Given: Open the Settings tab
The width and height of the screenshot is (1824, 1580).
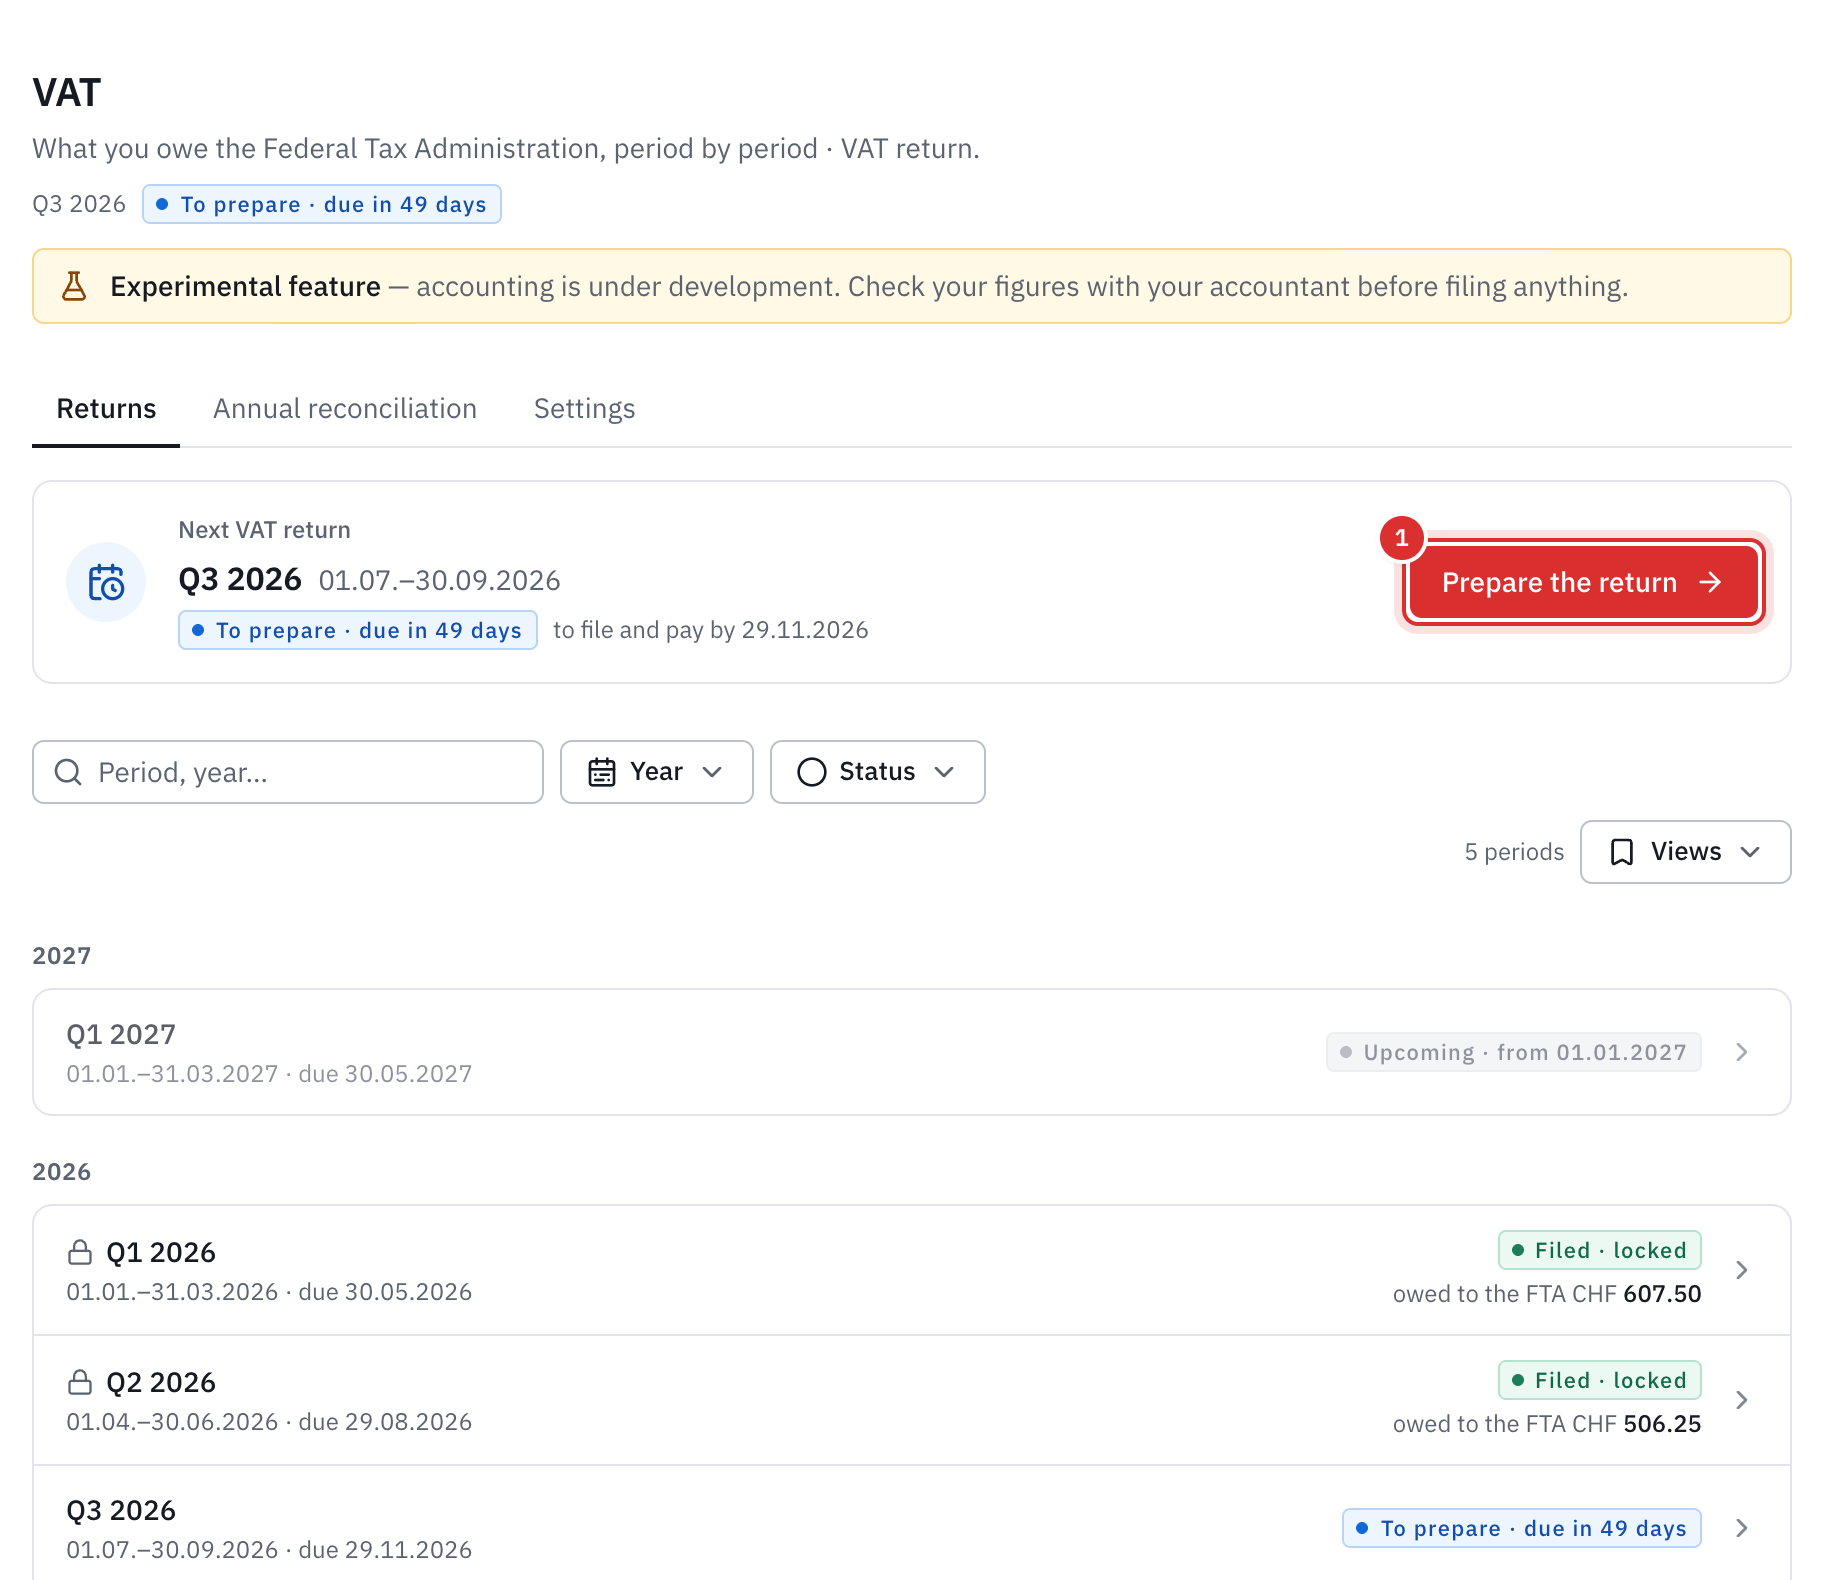Looking at the screenshot, I should 585,409.
